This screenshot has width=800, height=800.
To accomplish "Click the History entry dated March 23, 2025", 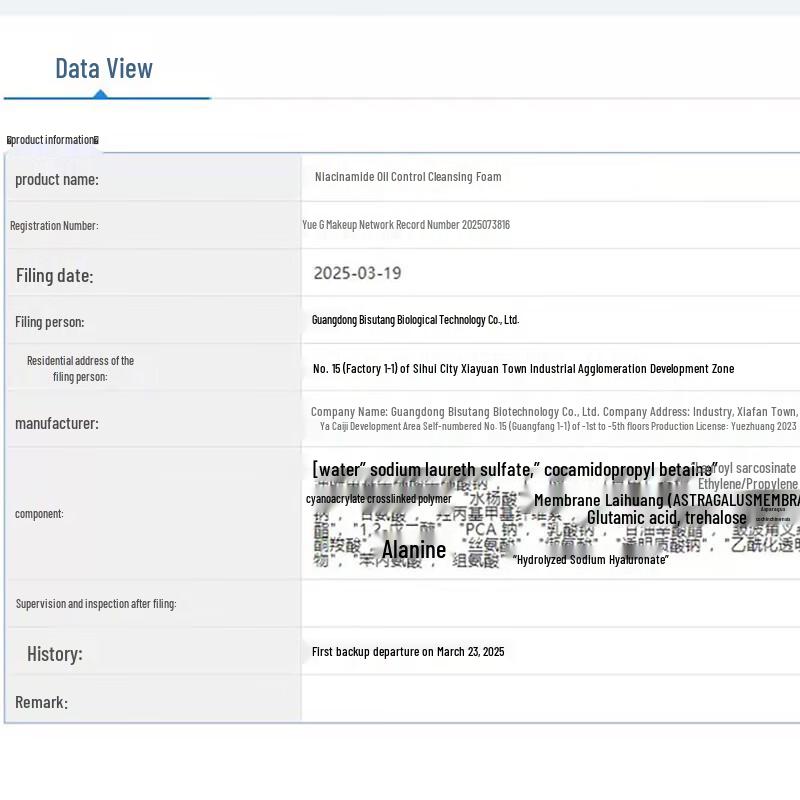I will [x=408, y=652].
